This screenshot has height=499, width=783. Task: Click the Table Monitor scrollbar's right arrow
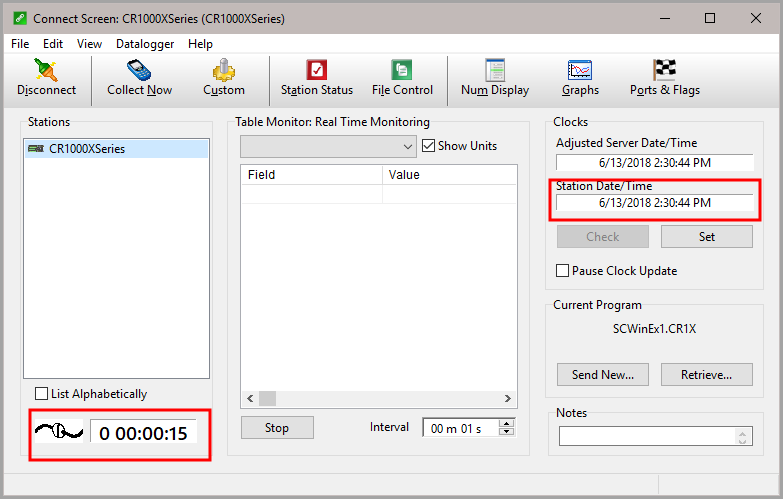[507, 398]
